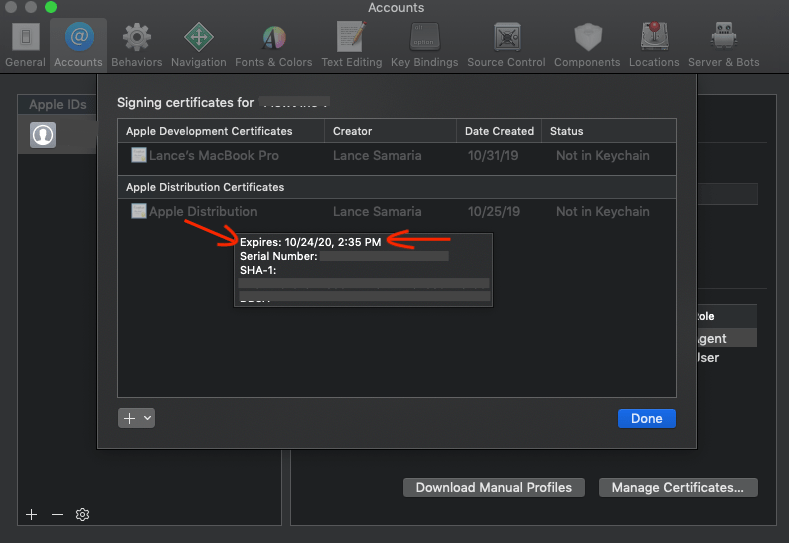Click the Apple Distribution Certificates section header
The width and height of the screenshot is (789, 543).
(397, 187)
